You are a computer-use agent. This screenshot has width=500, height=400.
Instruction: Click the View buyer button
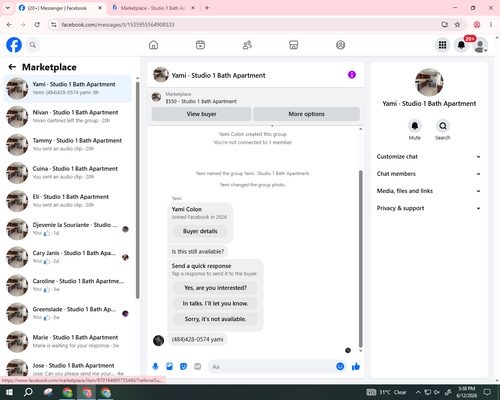(201, 114)
